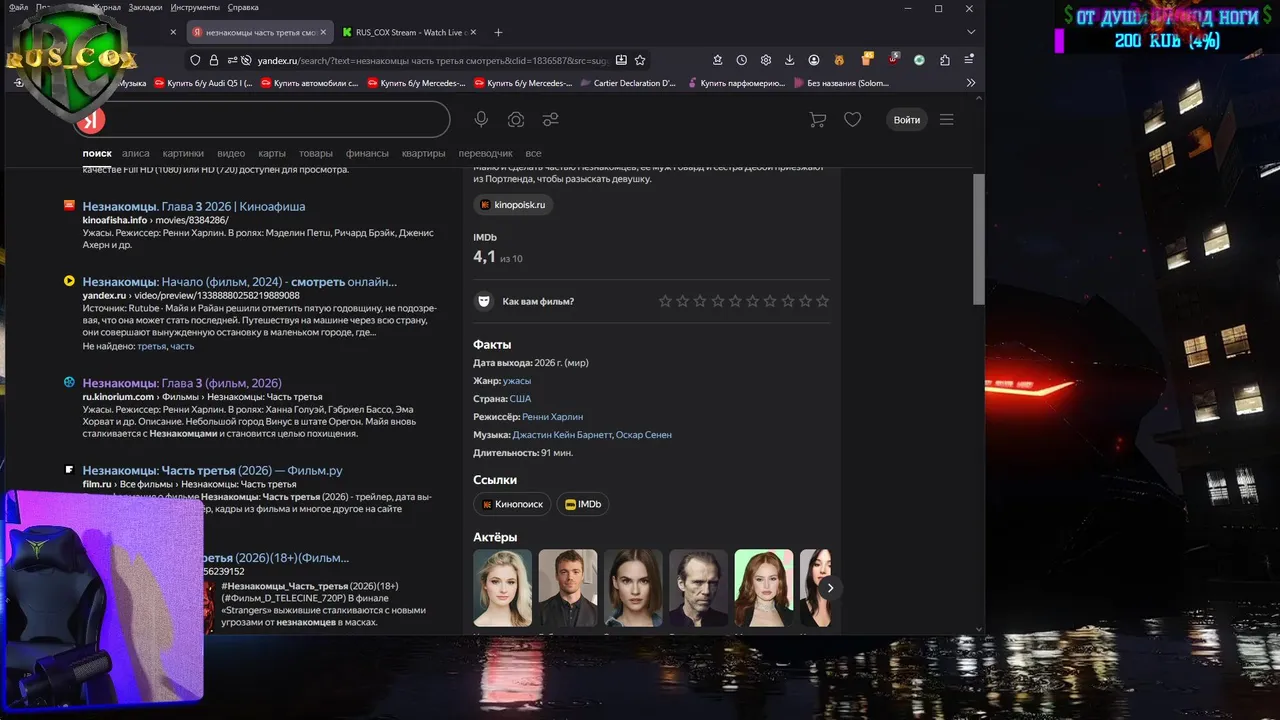This screenshot has height=720, width=1280.
Task: Click red-haired actress portrait thumbnail
Action: coord(764,588)
